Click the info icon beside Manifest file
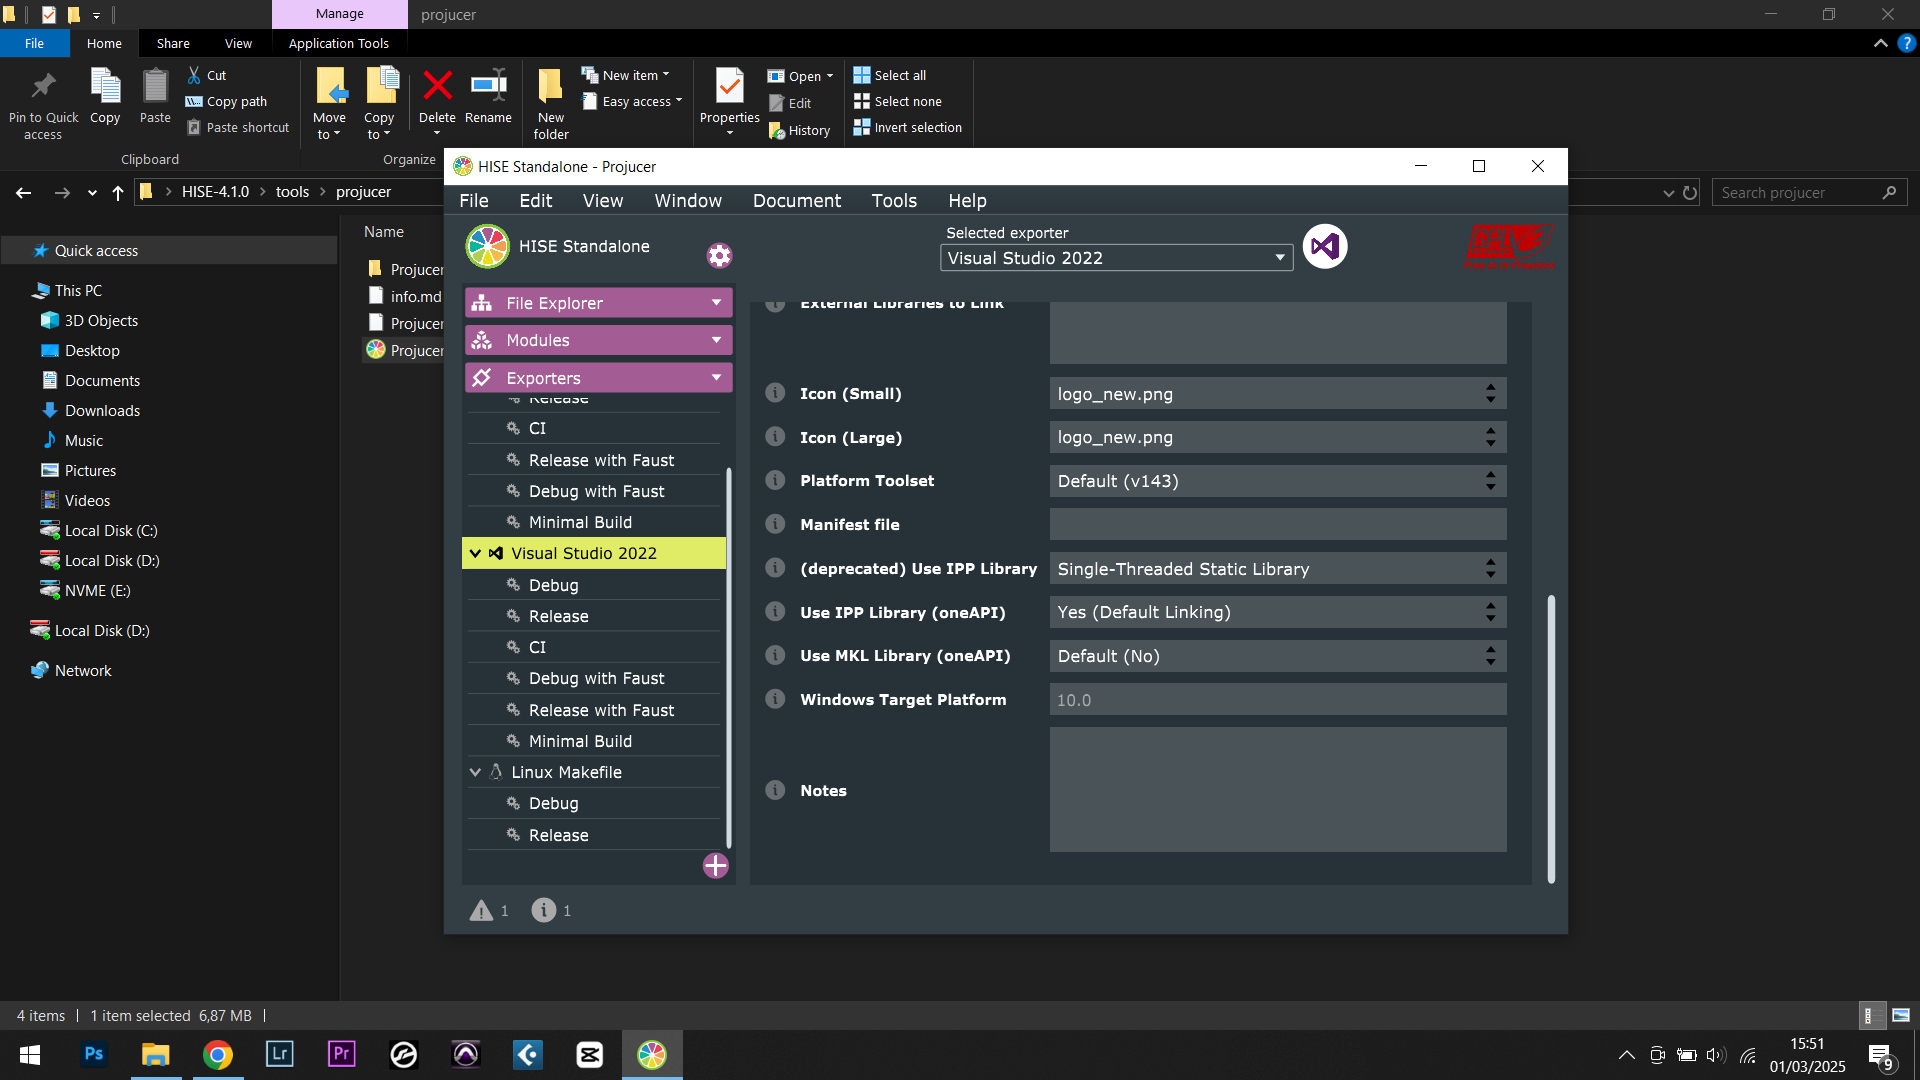The width and height of the screenshot is (1920, 1080). click(x=775, y=524)
